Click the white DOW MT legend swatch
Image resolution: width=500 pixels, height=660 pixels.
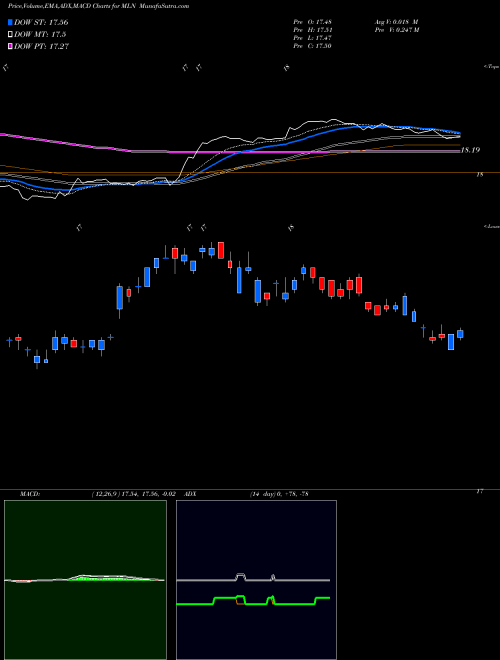point(11,35)
